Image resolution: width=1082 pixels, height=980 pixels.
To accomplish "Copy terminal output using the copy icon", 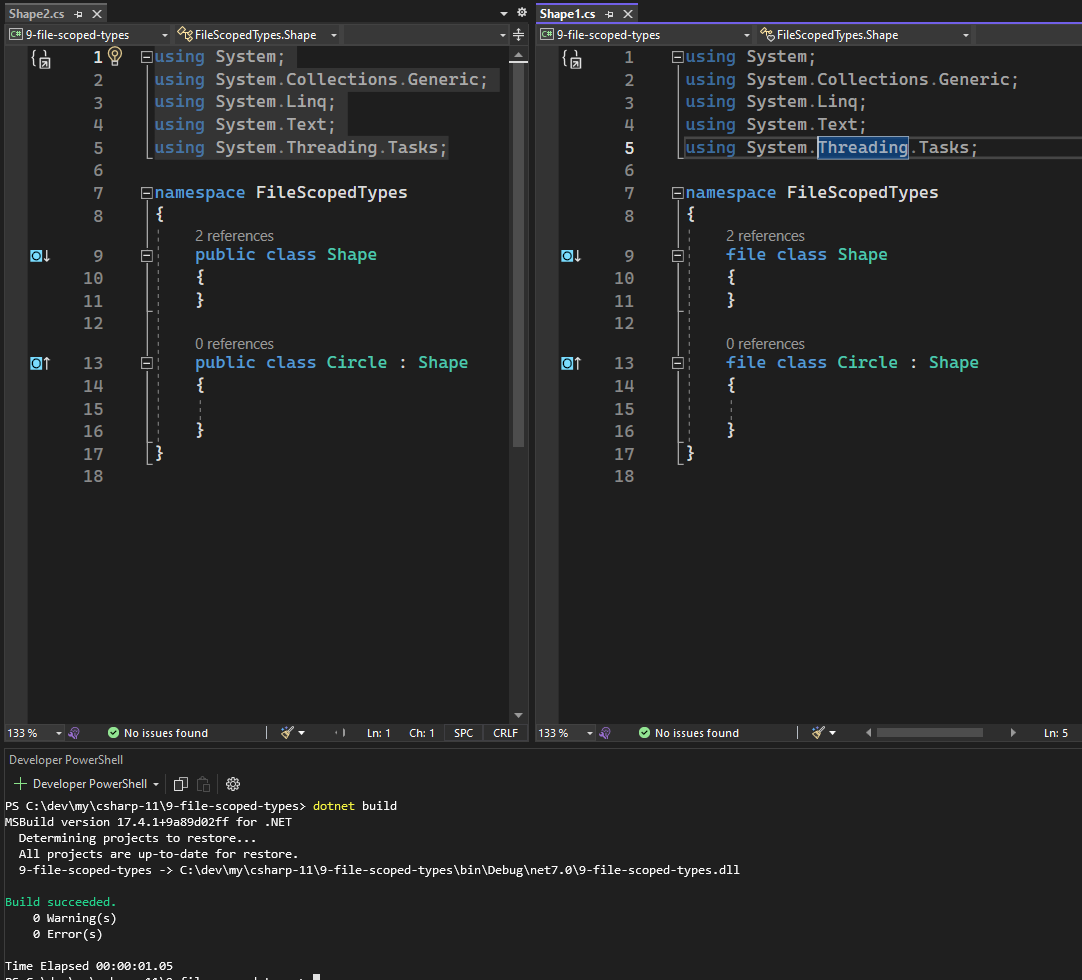I will click(x=180, y=784).
